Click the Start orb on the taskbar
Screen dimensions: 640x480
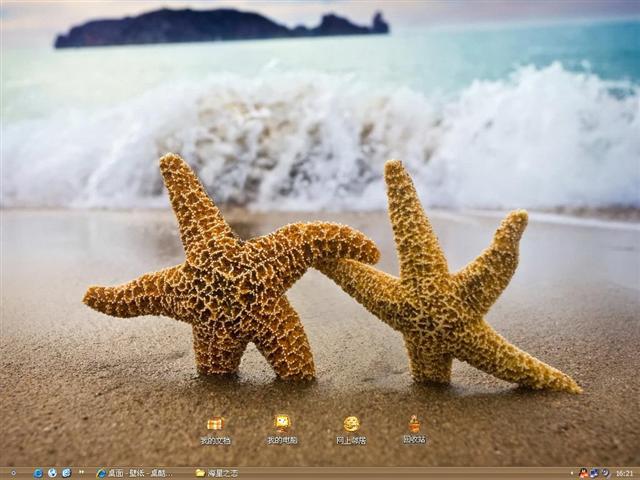coord(13,473)
